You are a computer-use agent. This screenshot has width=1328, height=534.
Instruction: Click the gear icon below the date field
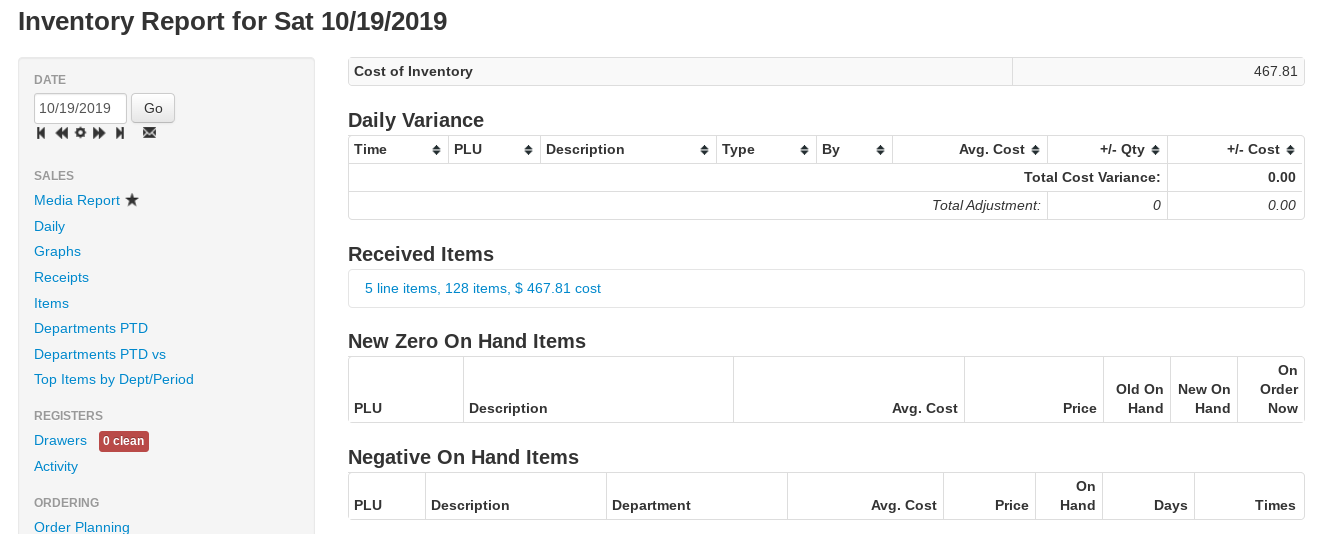click(x=81, y=133)
